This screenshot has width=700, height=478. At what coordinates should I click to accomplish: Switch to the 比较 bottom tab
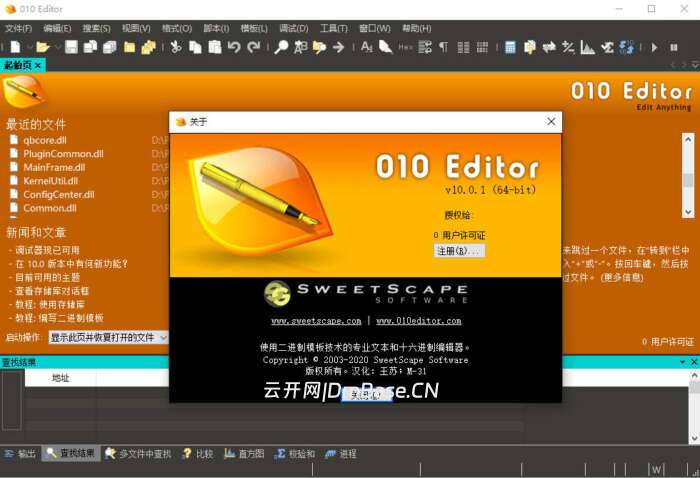tap(198, 454)
